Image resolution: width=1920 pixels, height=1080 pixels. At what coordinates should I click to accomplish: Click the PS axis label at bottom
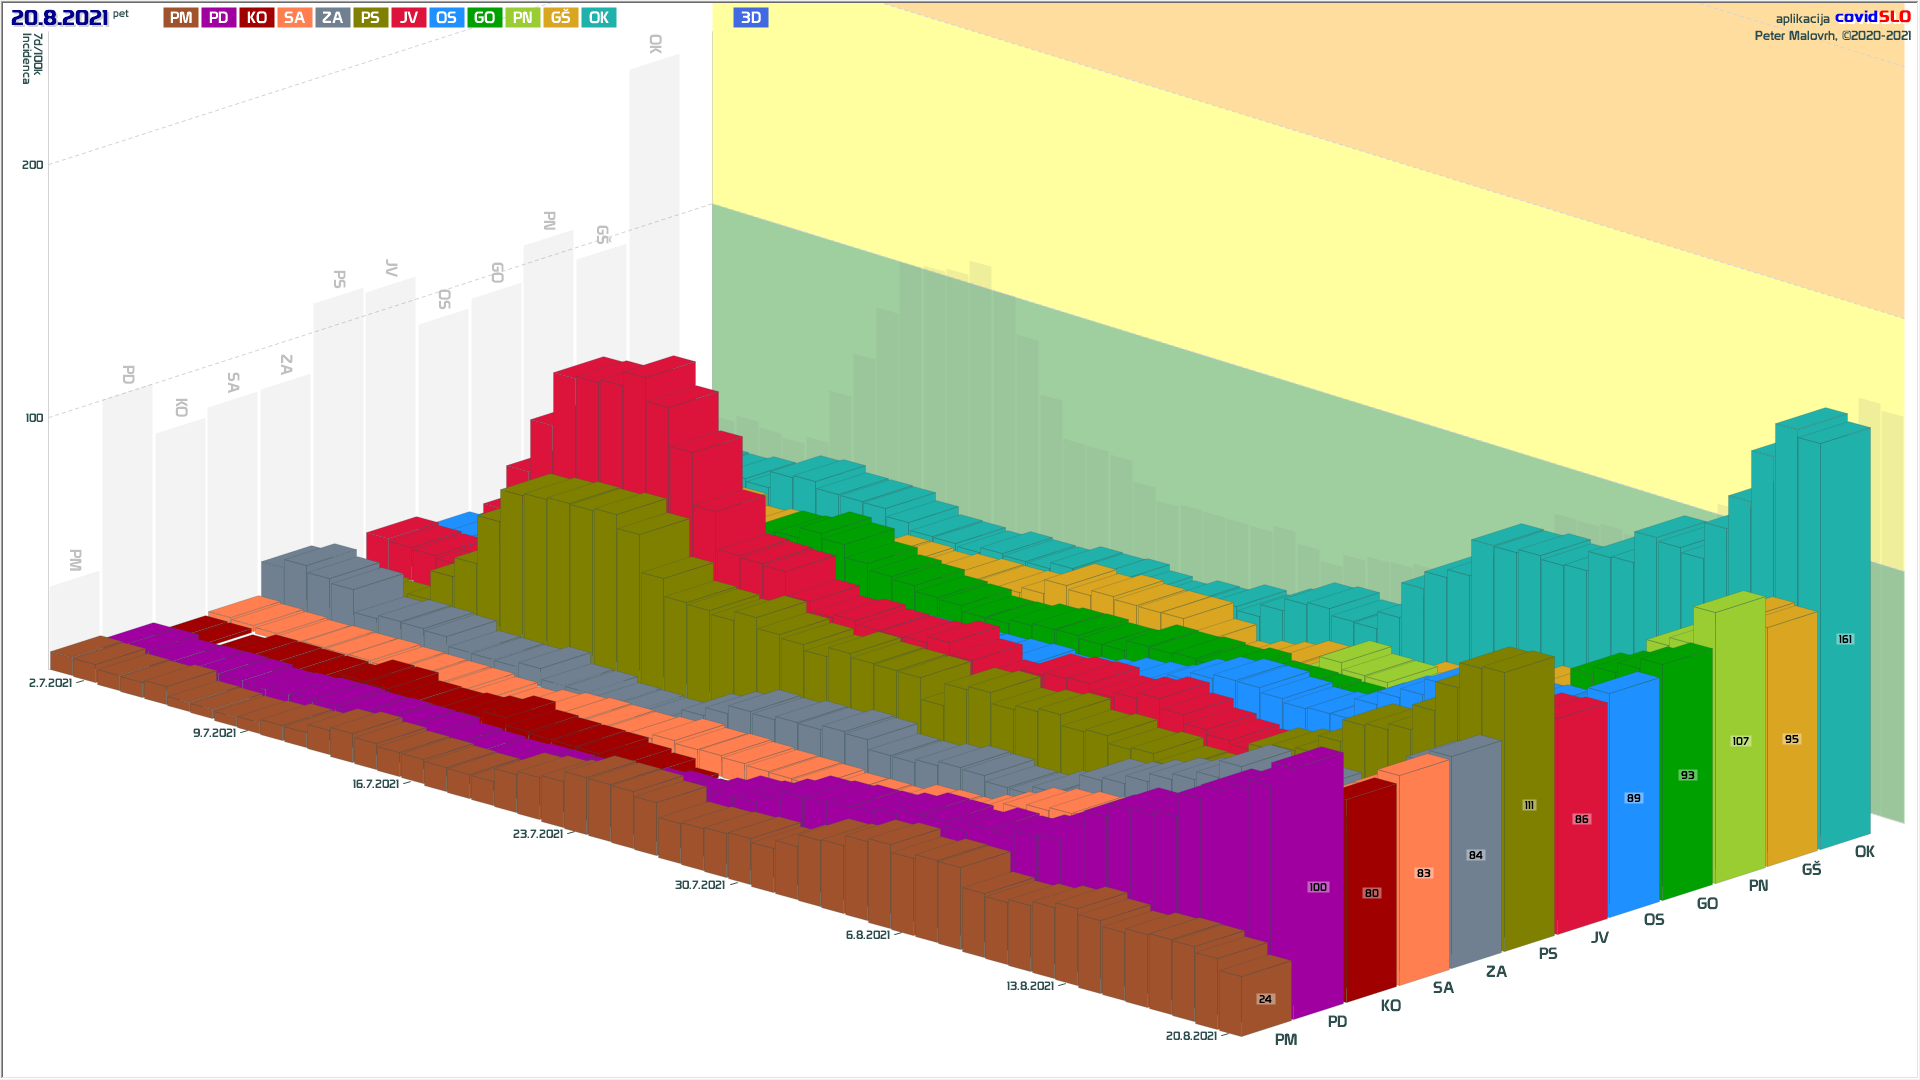point(1548,954)
